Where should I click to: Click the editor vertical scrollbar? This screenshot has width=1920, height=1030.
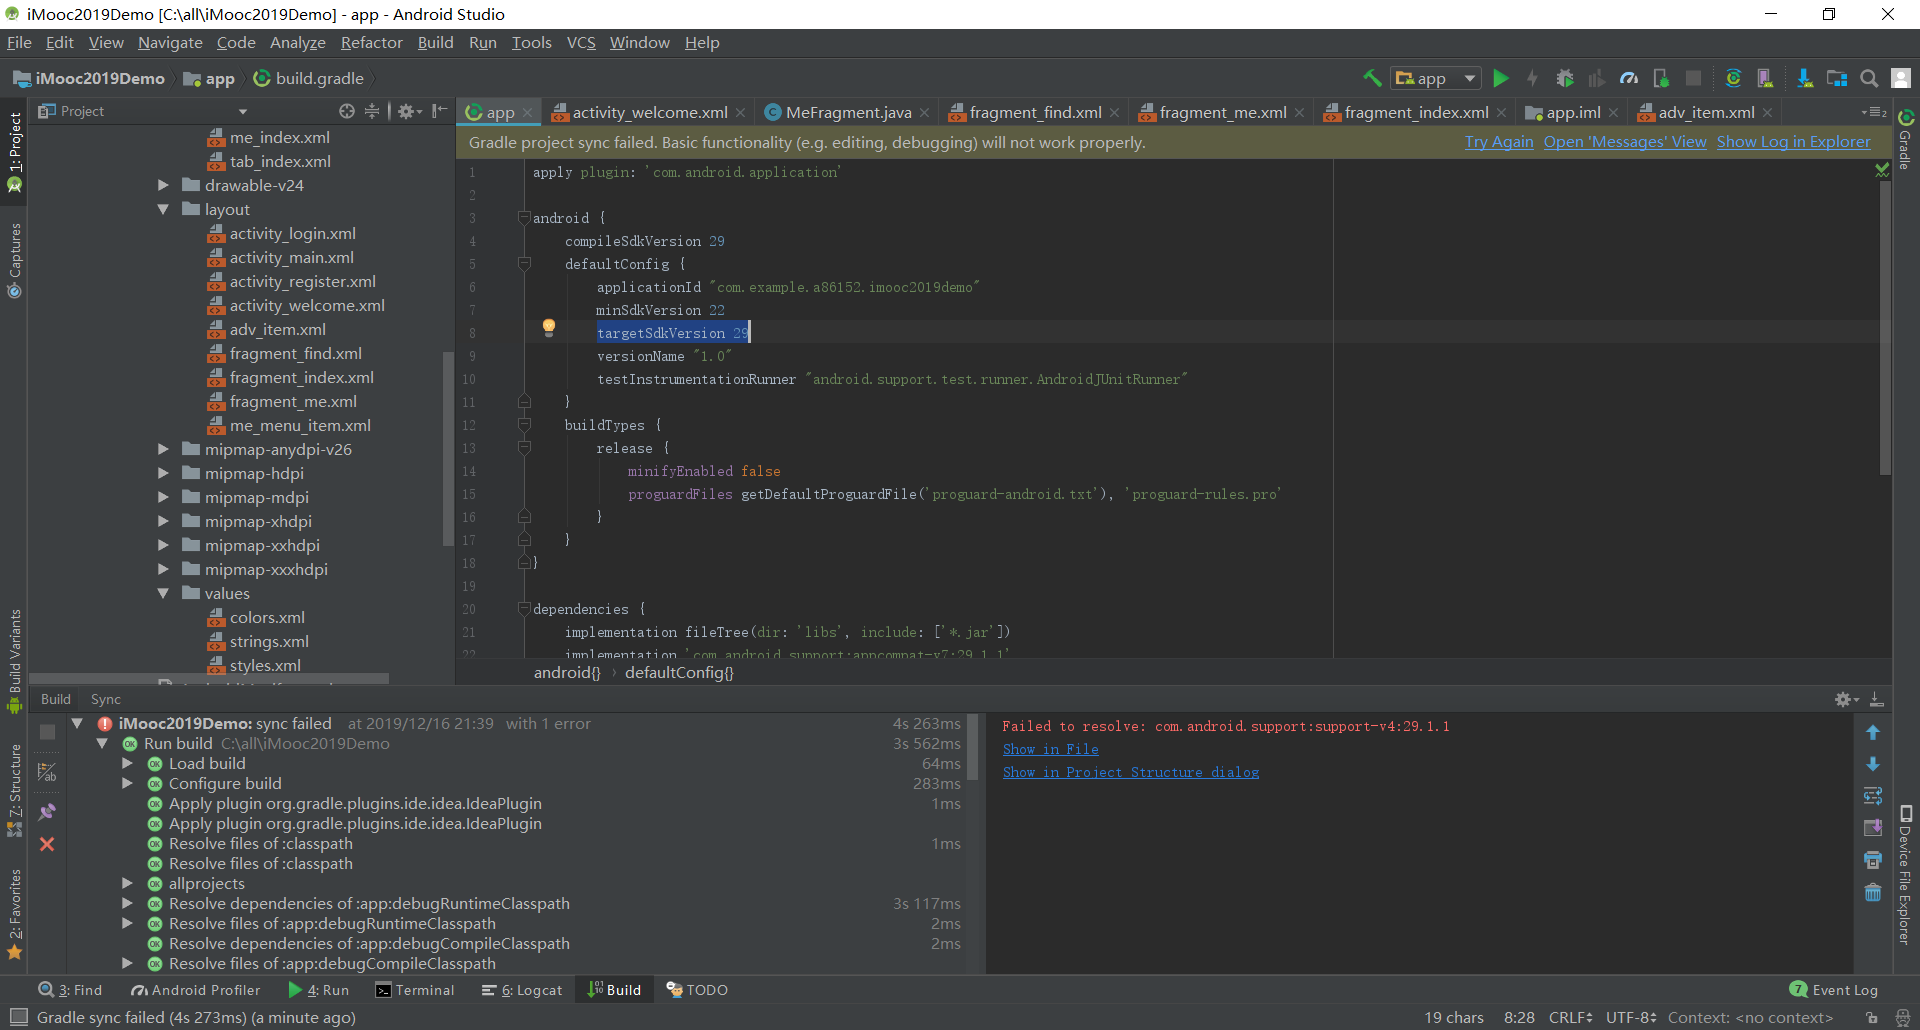[x=1885, y=326]
